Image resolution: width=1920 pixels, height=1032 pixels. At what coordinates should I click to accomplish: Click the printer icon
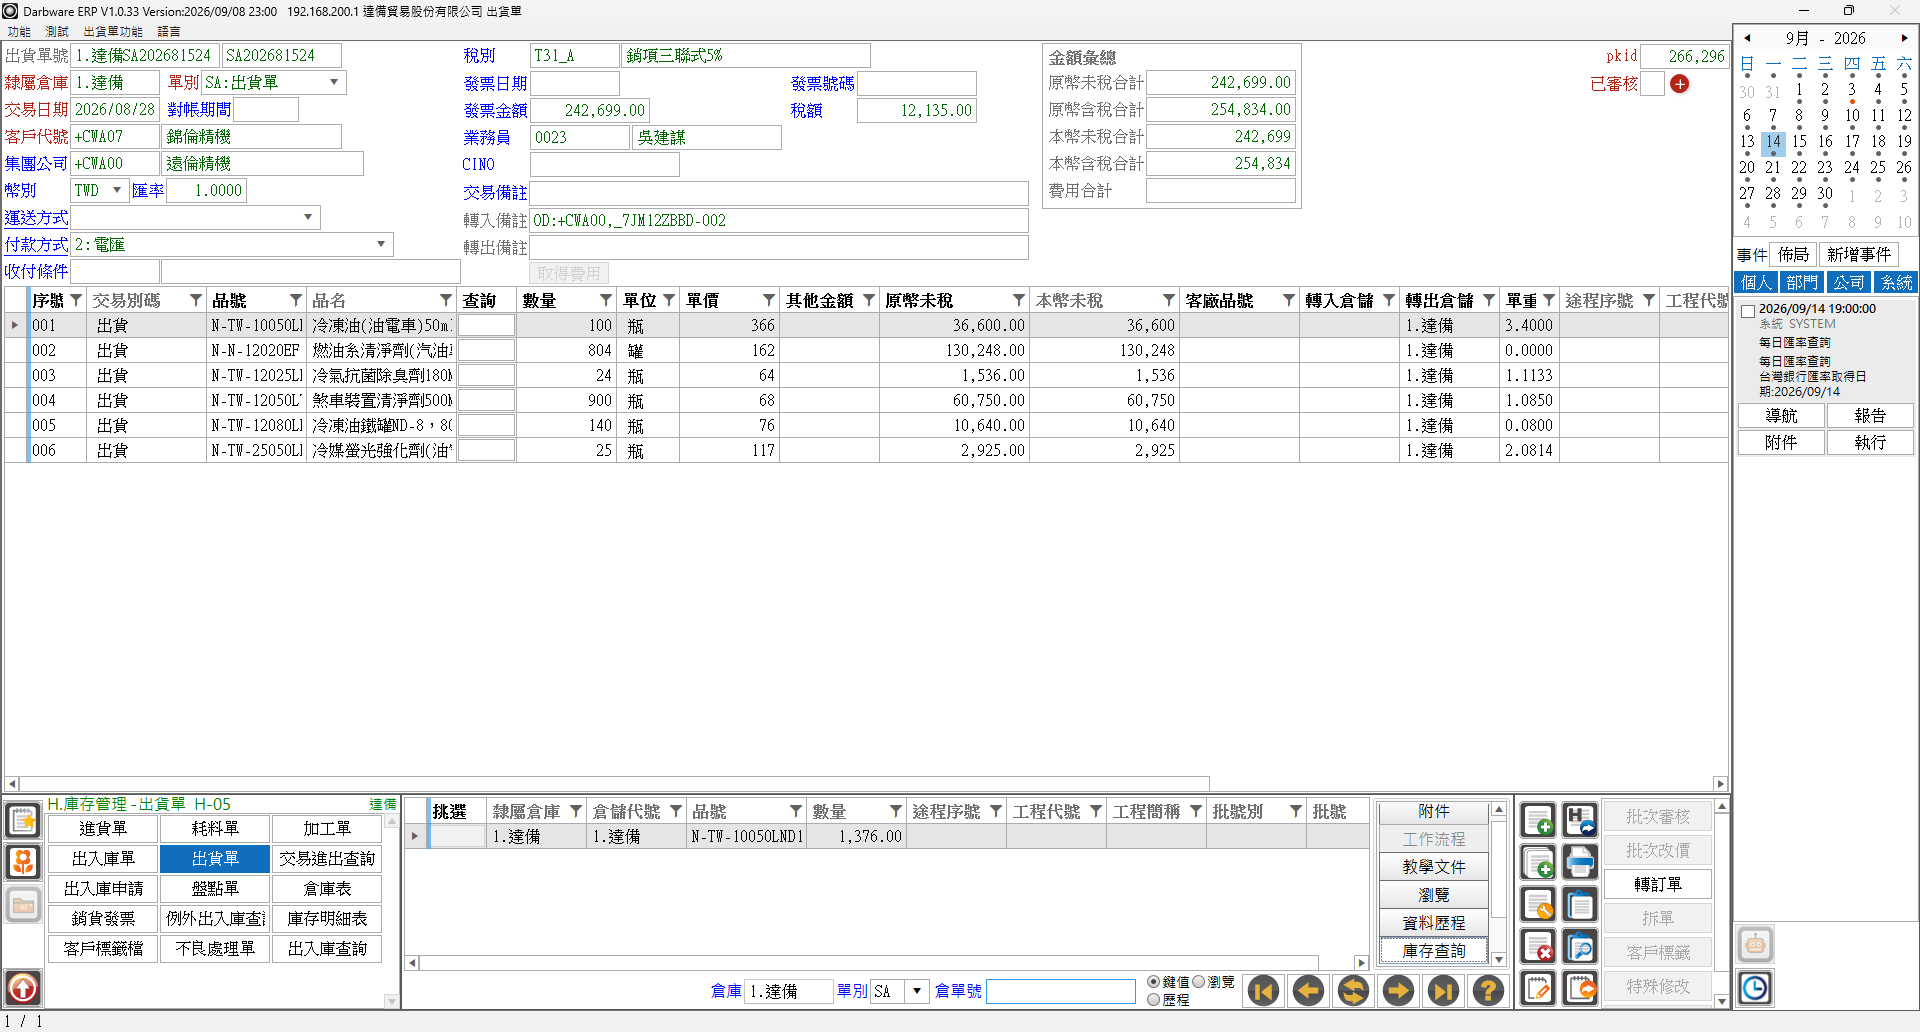pyautogui.click(x=1580, y=863)
